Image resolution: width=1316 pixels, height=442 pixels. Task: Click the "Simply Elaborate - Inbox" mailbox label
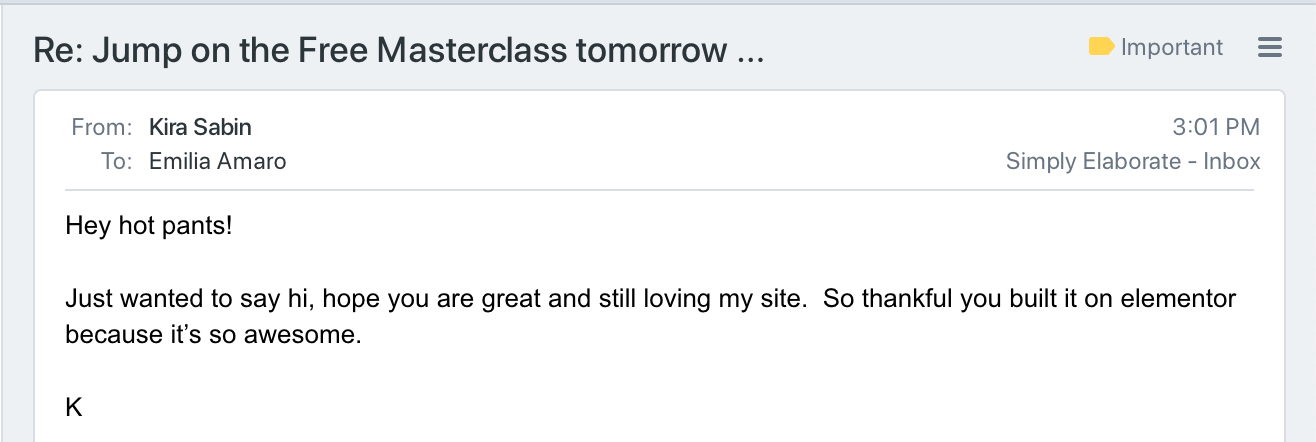pos(1133,161)
